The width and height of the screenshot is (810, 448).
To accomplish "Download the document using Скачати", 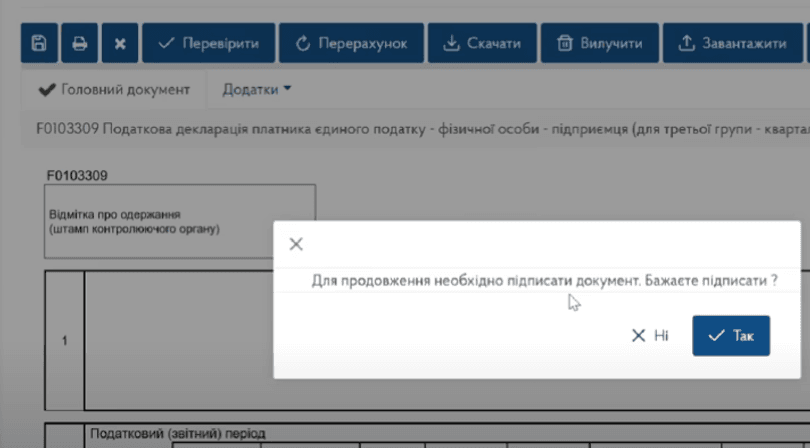I will 482,43.
